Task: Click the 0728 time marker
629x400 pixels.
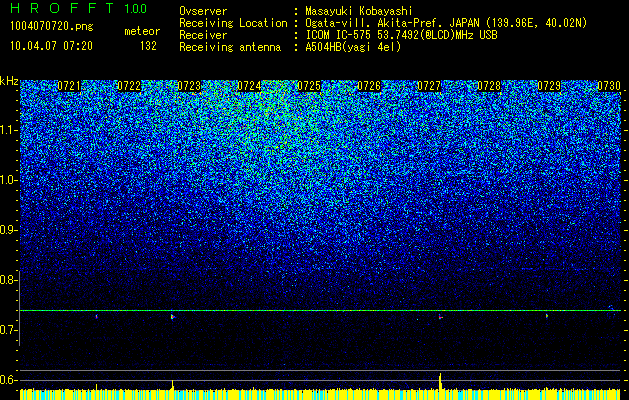Action: coord(489,86)
